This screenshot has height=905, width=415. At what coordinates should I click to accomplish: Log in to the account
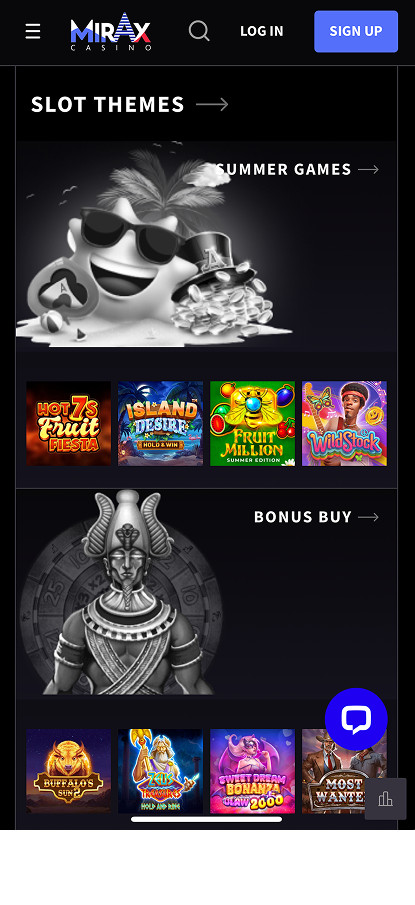pyautogui.click(x=262, y=31)
